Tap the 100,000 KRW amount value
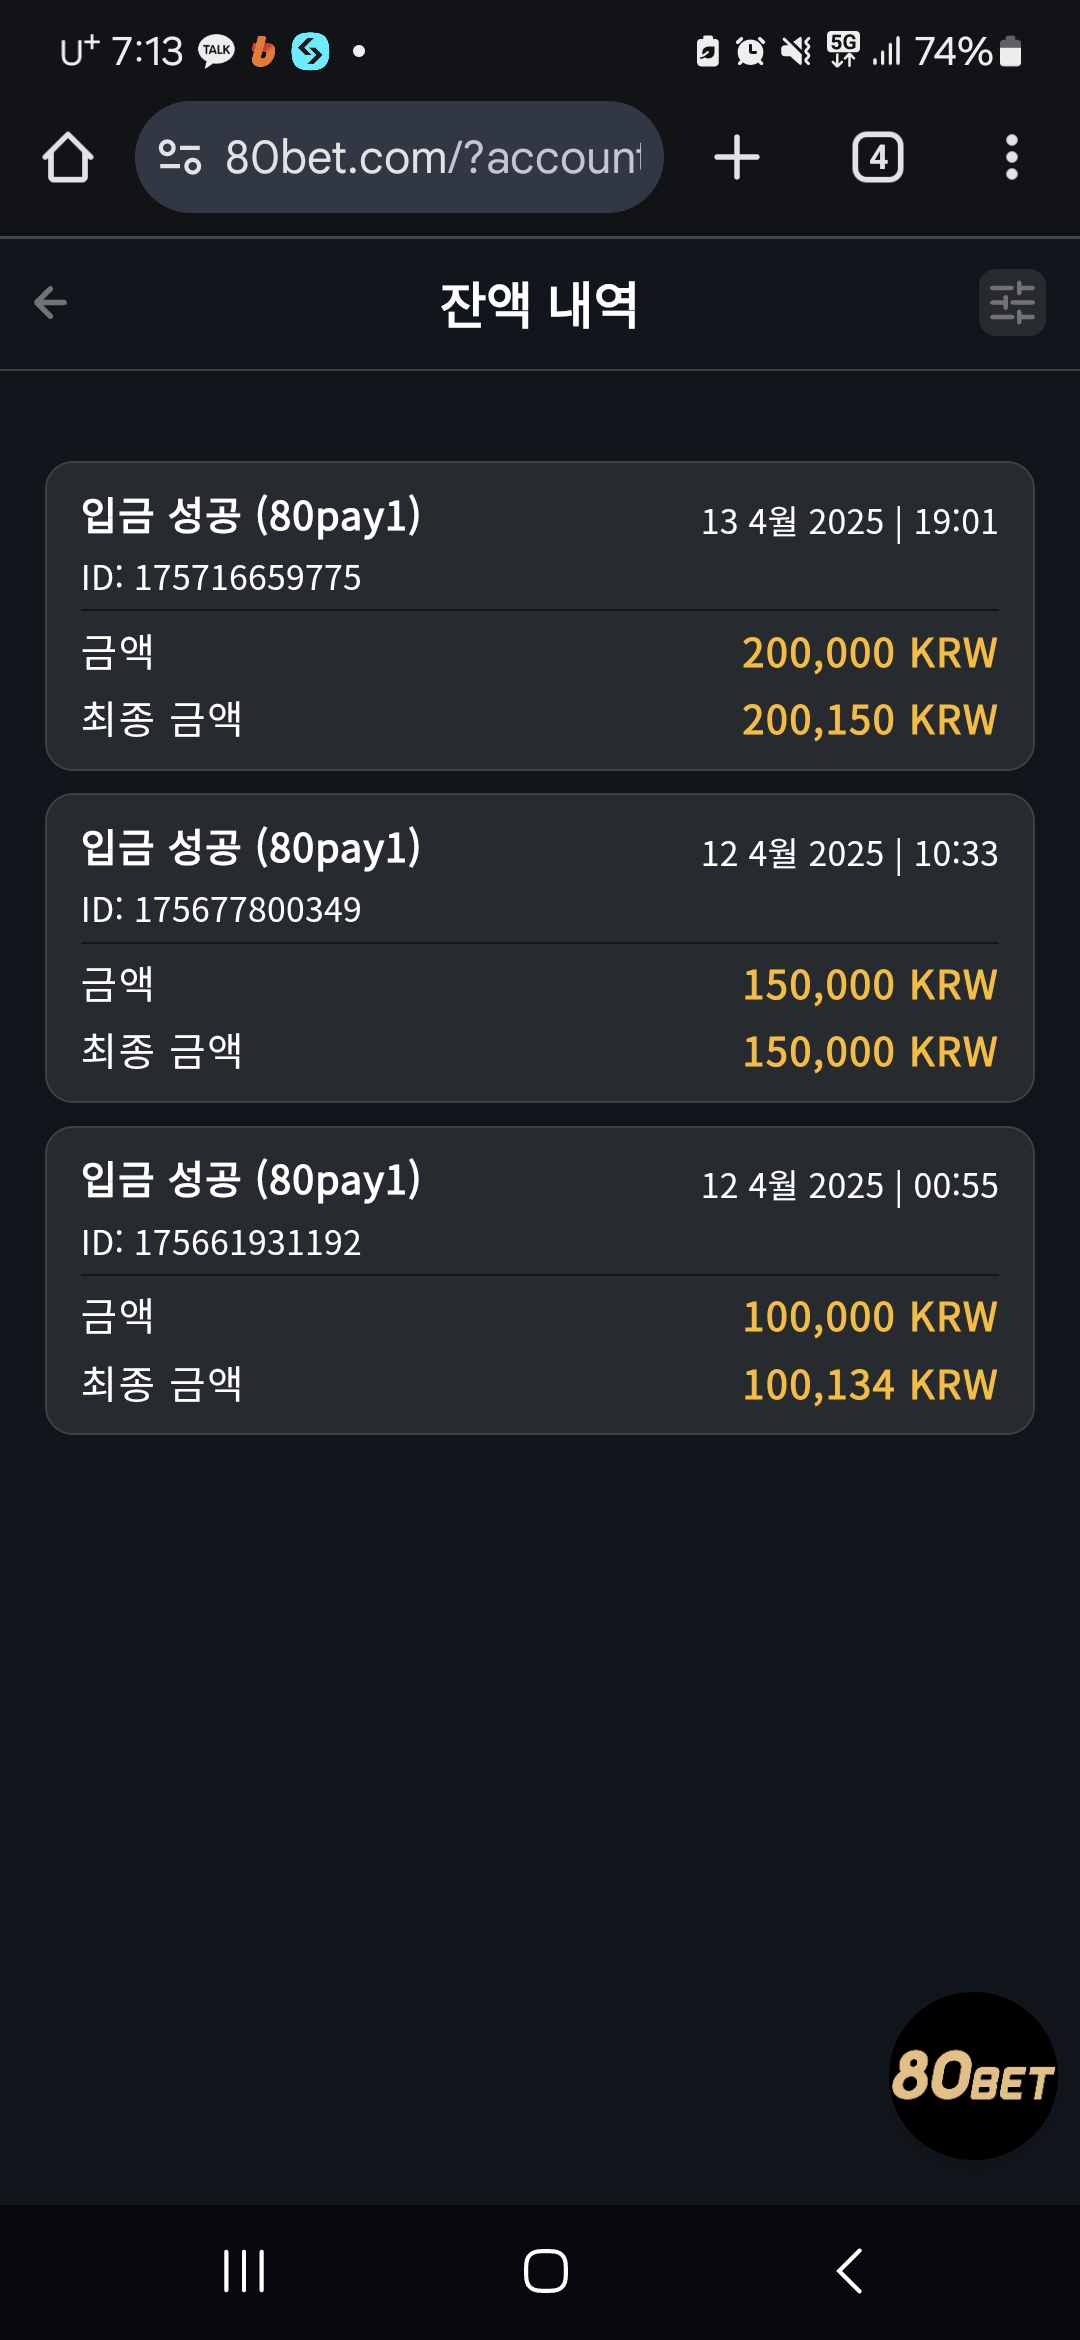The width and height of the screenshot is (1080, 2340). click(x=869, y=1317)
